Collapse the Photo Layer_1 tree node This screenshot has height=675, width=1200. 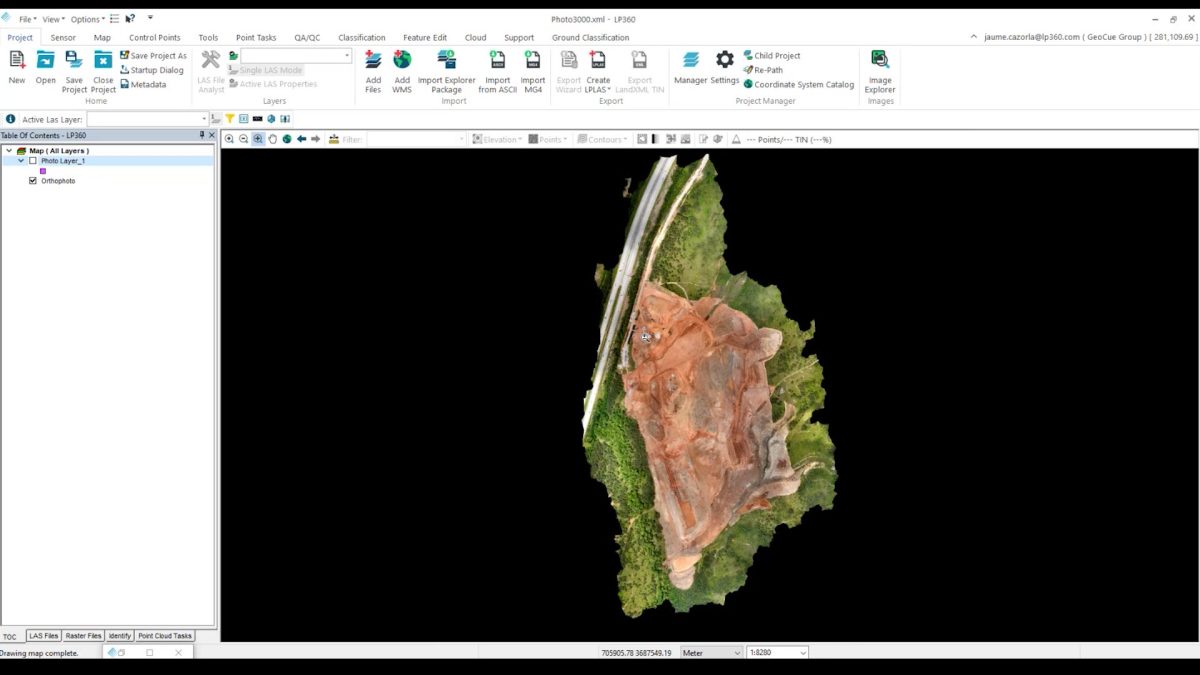21,160
